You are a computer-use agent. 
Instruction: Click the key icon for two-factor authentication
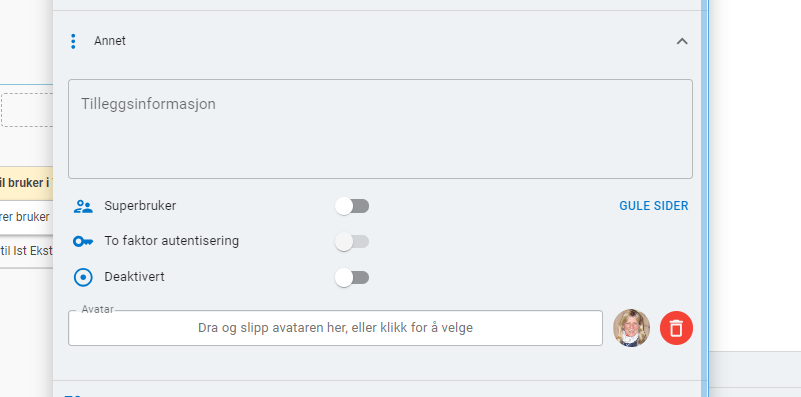pos(83,241)
